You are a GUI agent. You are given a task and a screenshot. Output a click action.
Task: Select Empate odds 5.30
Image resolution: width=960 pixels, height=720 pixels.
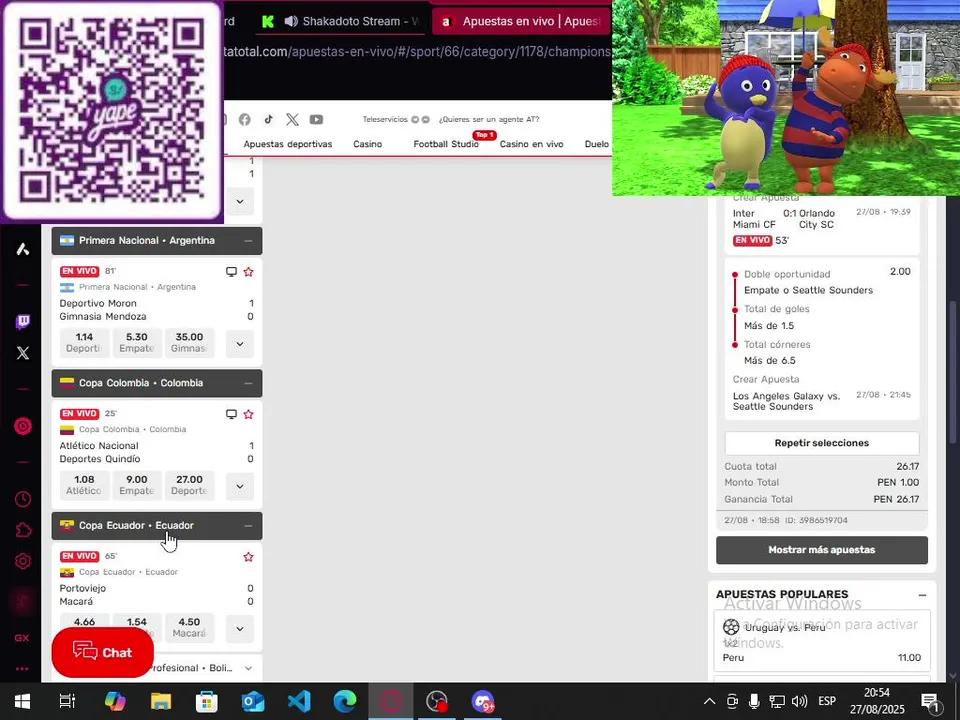137,343
